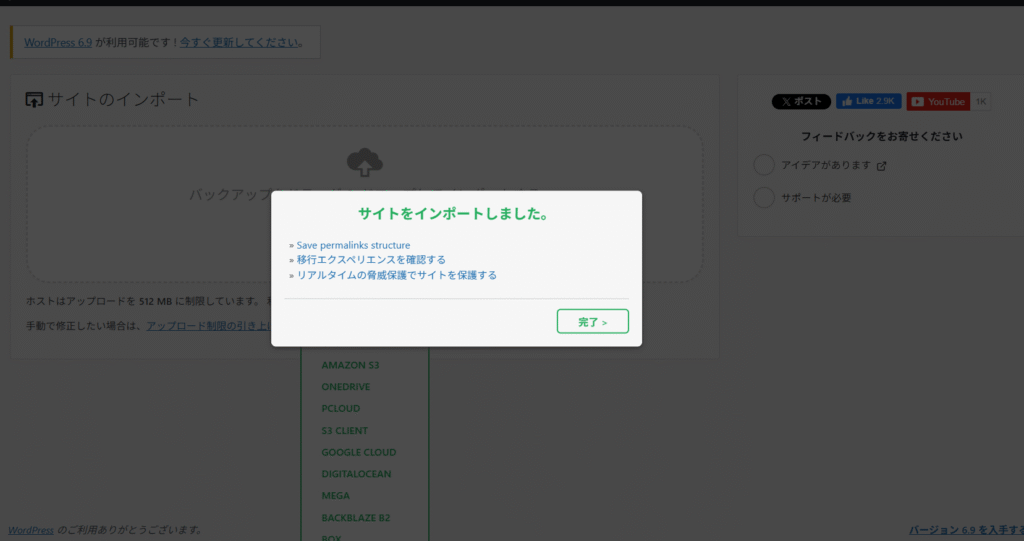Image resolution: width=1024 pixels, height=541 pixels.
Task: Click the cloud upload icon
Action: point(365,162)
